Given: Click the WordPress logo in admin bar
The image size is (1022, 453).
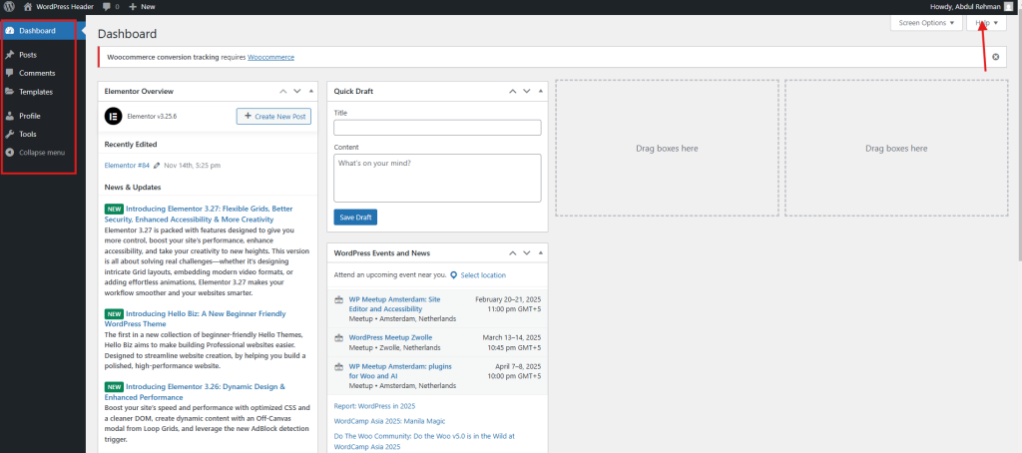Looking at the screenshot, I should pyautogui.click(x=10, y=6).
